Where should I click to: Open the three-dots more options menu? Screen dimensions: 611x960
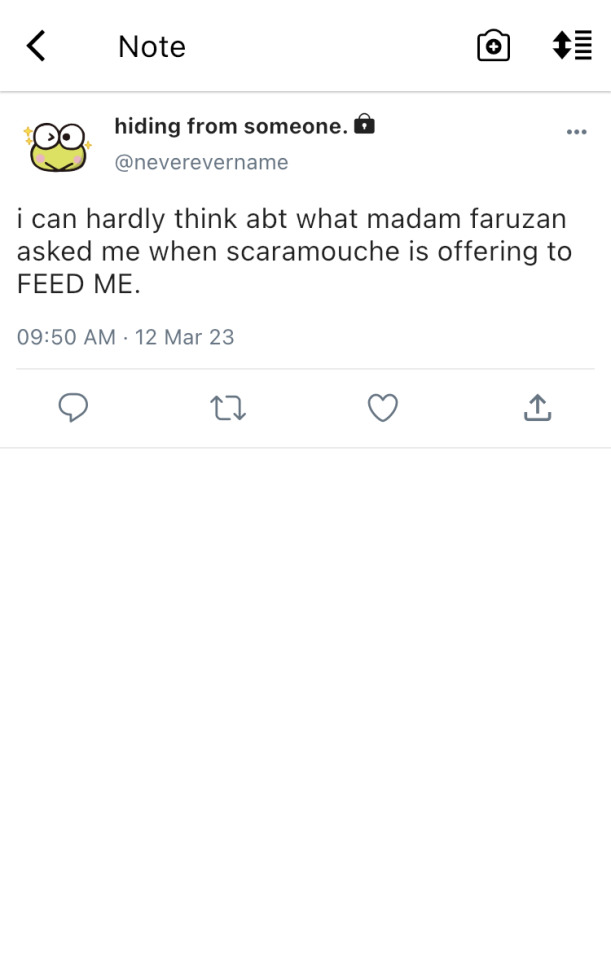(576, 132)
